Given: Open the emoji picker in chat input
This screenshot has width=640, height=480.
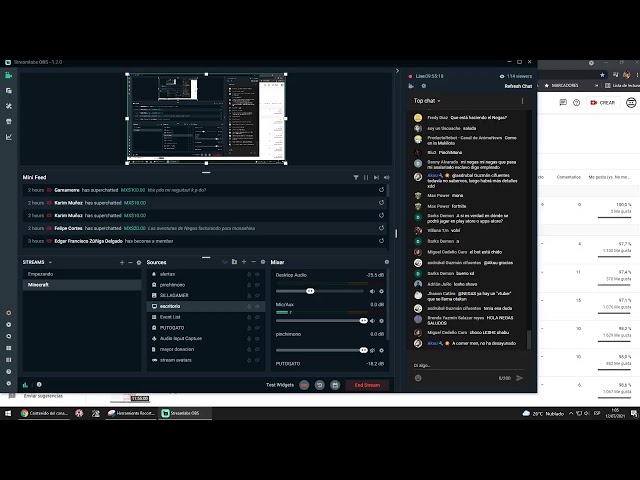Looking at the screenshot, I should point(418,378).
